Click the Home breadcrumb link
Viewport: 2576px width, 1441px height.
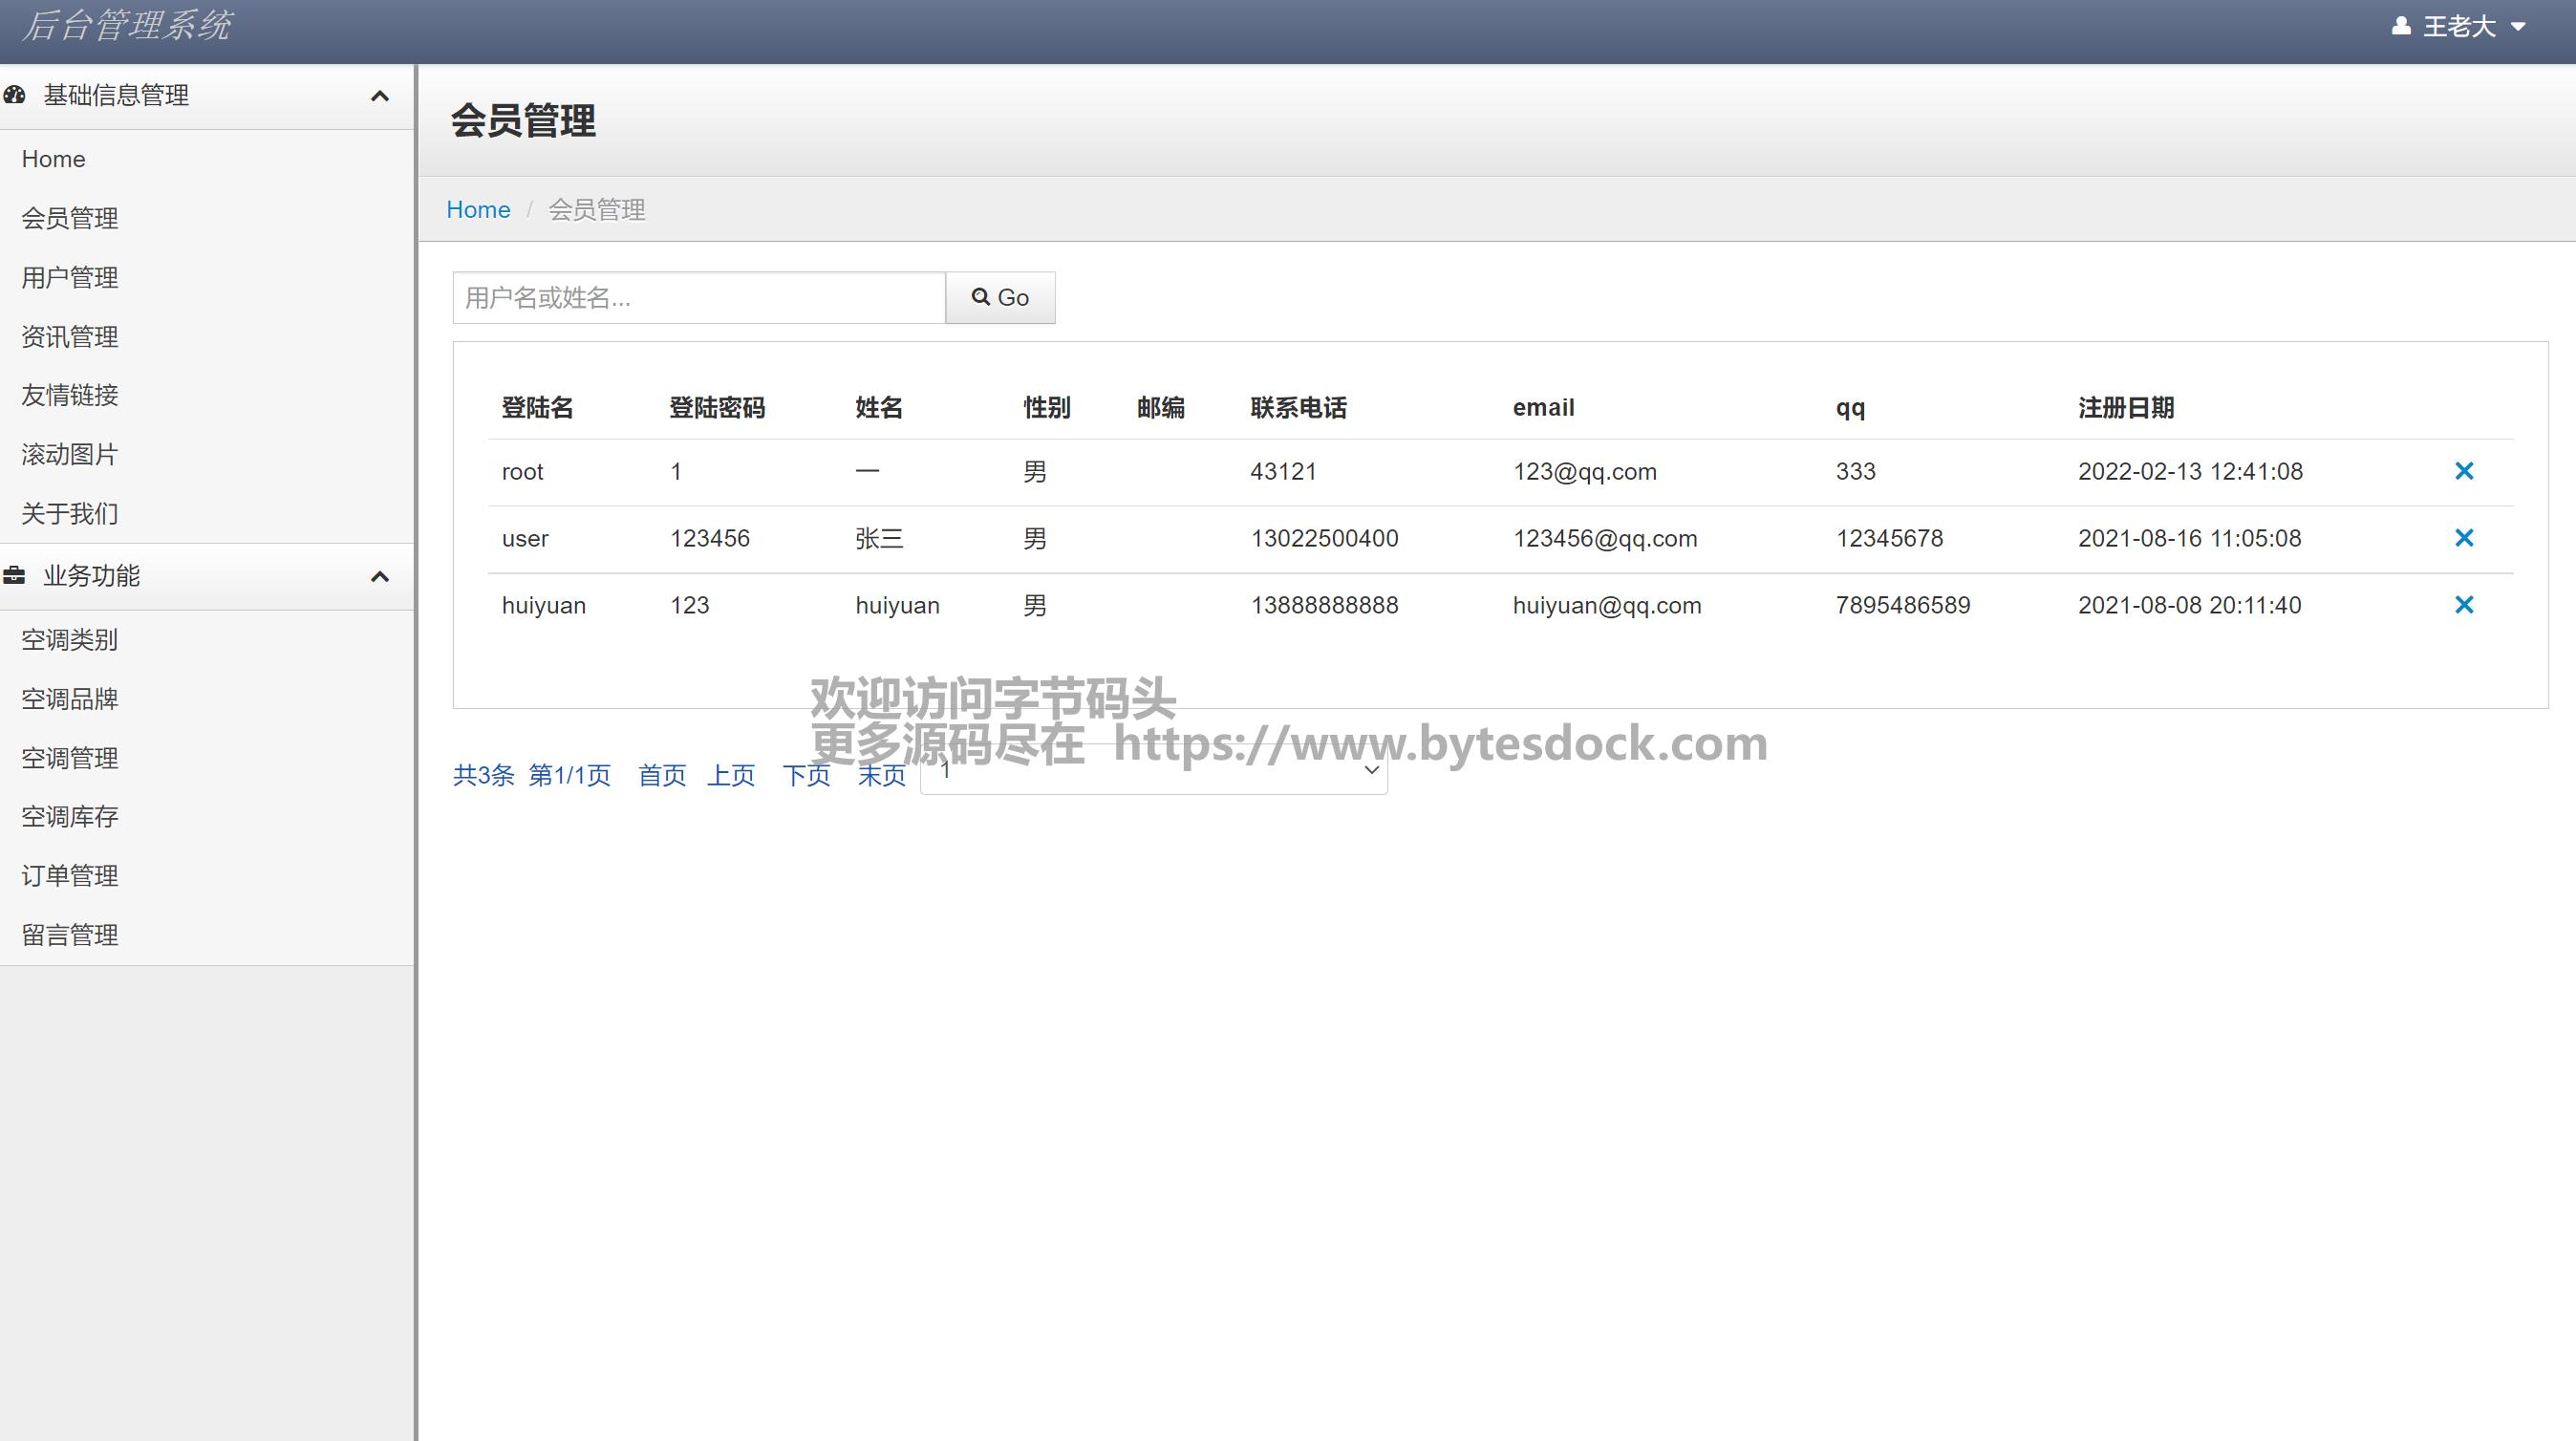point(478,209)
